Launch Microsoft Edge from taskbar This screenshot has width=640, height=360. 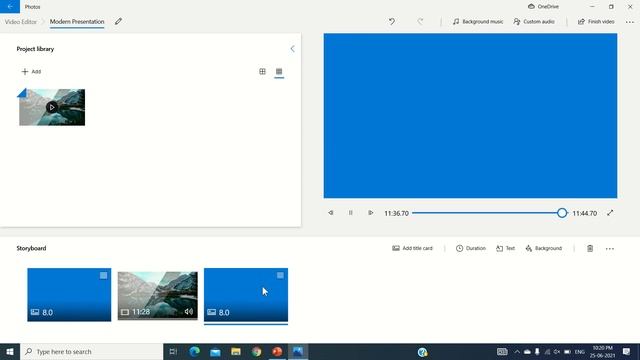coord(195,351)
